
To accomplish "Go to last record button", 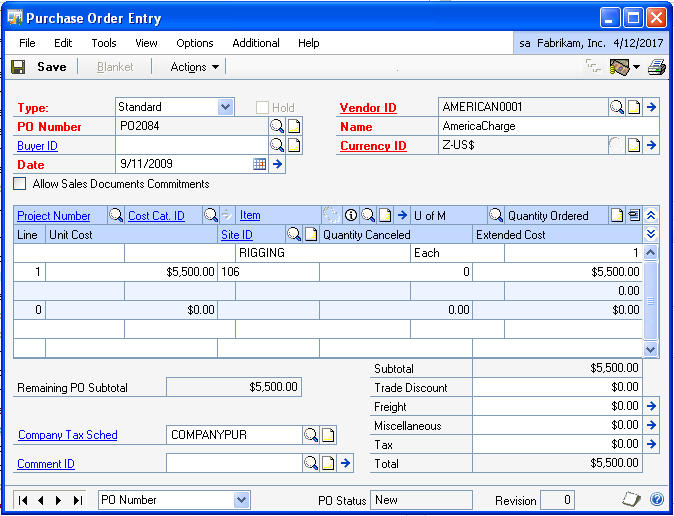I will [77, 500].
